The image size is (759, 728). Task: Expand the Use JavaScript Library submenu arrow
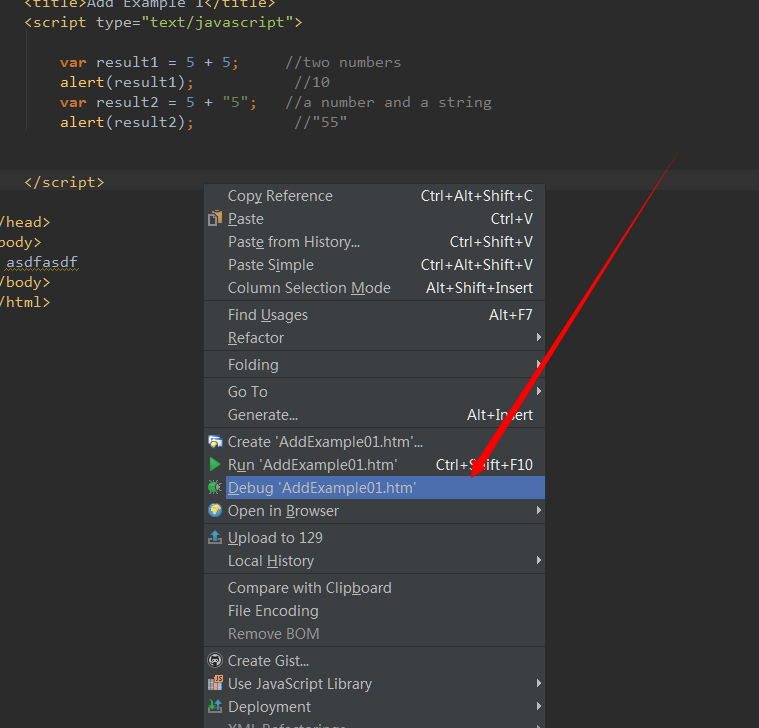pyautogui.click(x=539, y=683)
